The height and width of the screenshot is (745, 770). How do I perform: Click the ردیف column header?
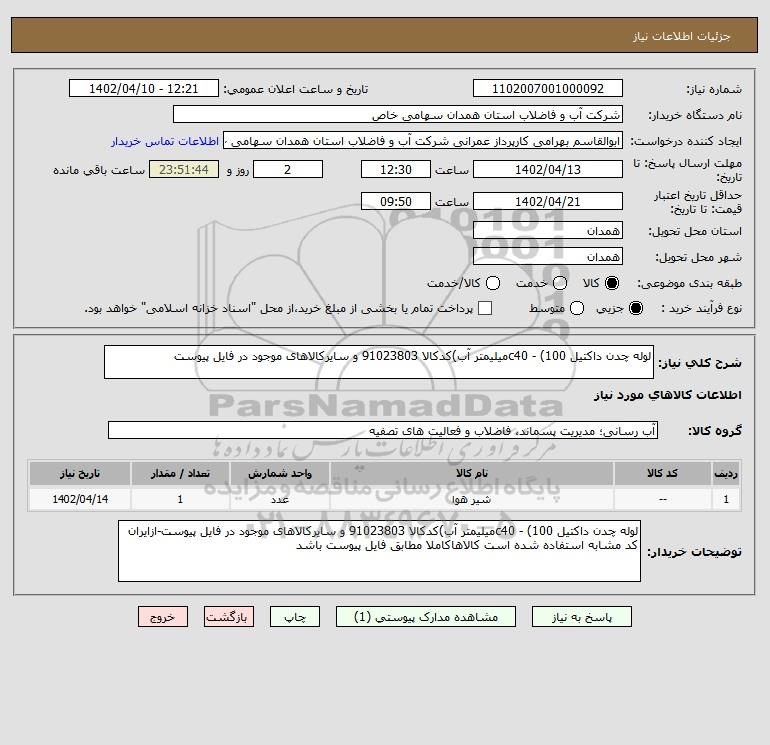point(725,473)
